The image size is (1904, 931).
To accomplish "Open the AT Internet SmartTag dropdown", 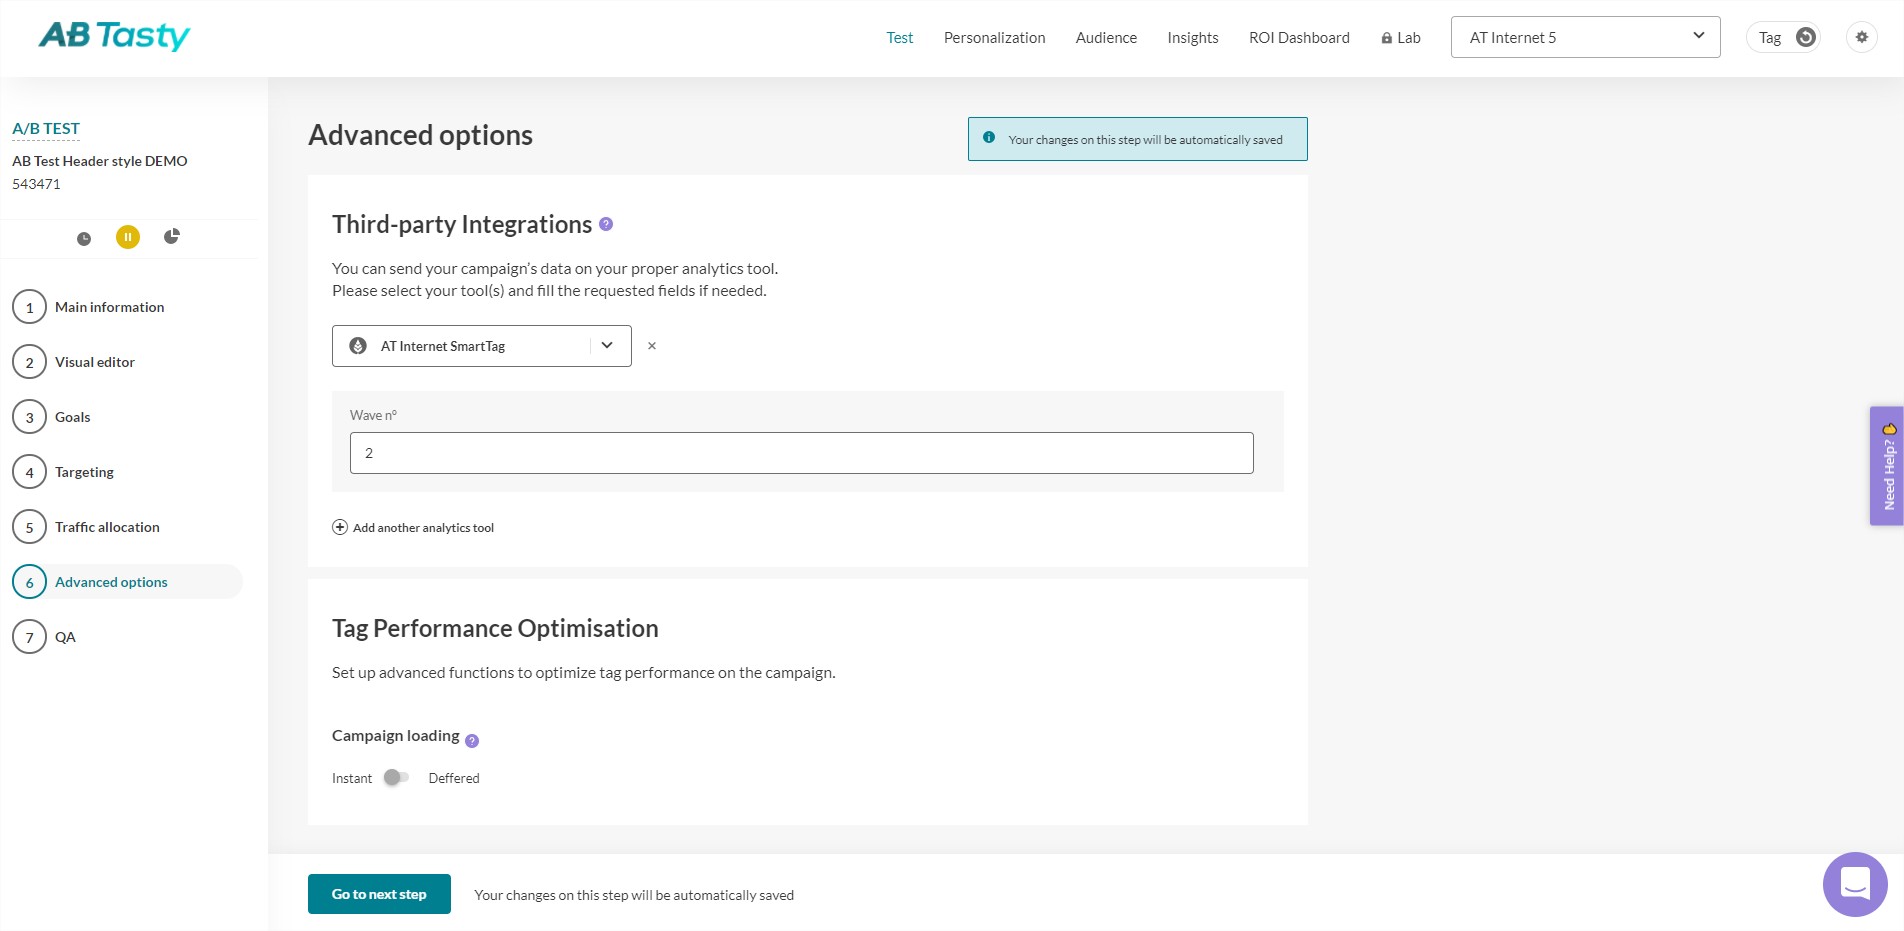I will [482, 346].
